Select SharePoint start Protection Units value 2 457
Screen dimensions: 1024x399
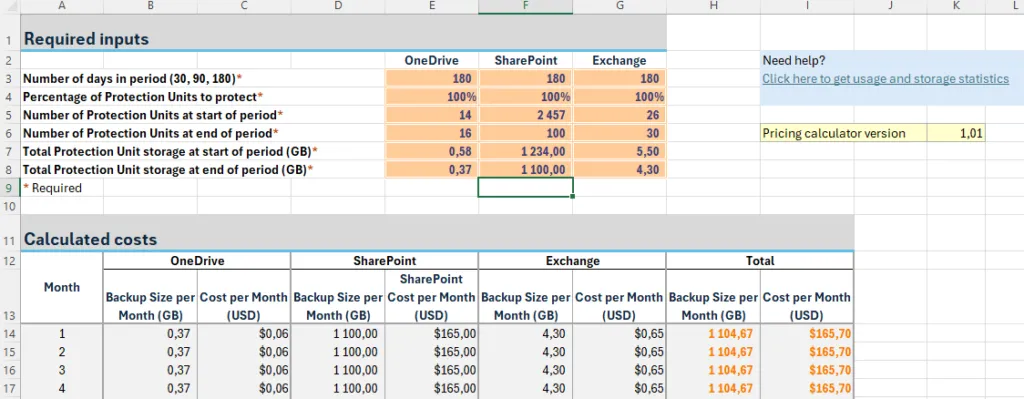526,115
